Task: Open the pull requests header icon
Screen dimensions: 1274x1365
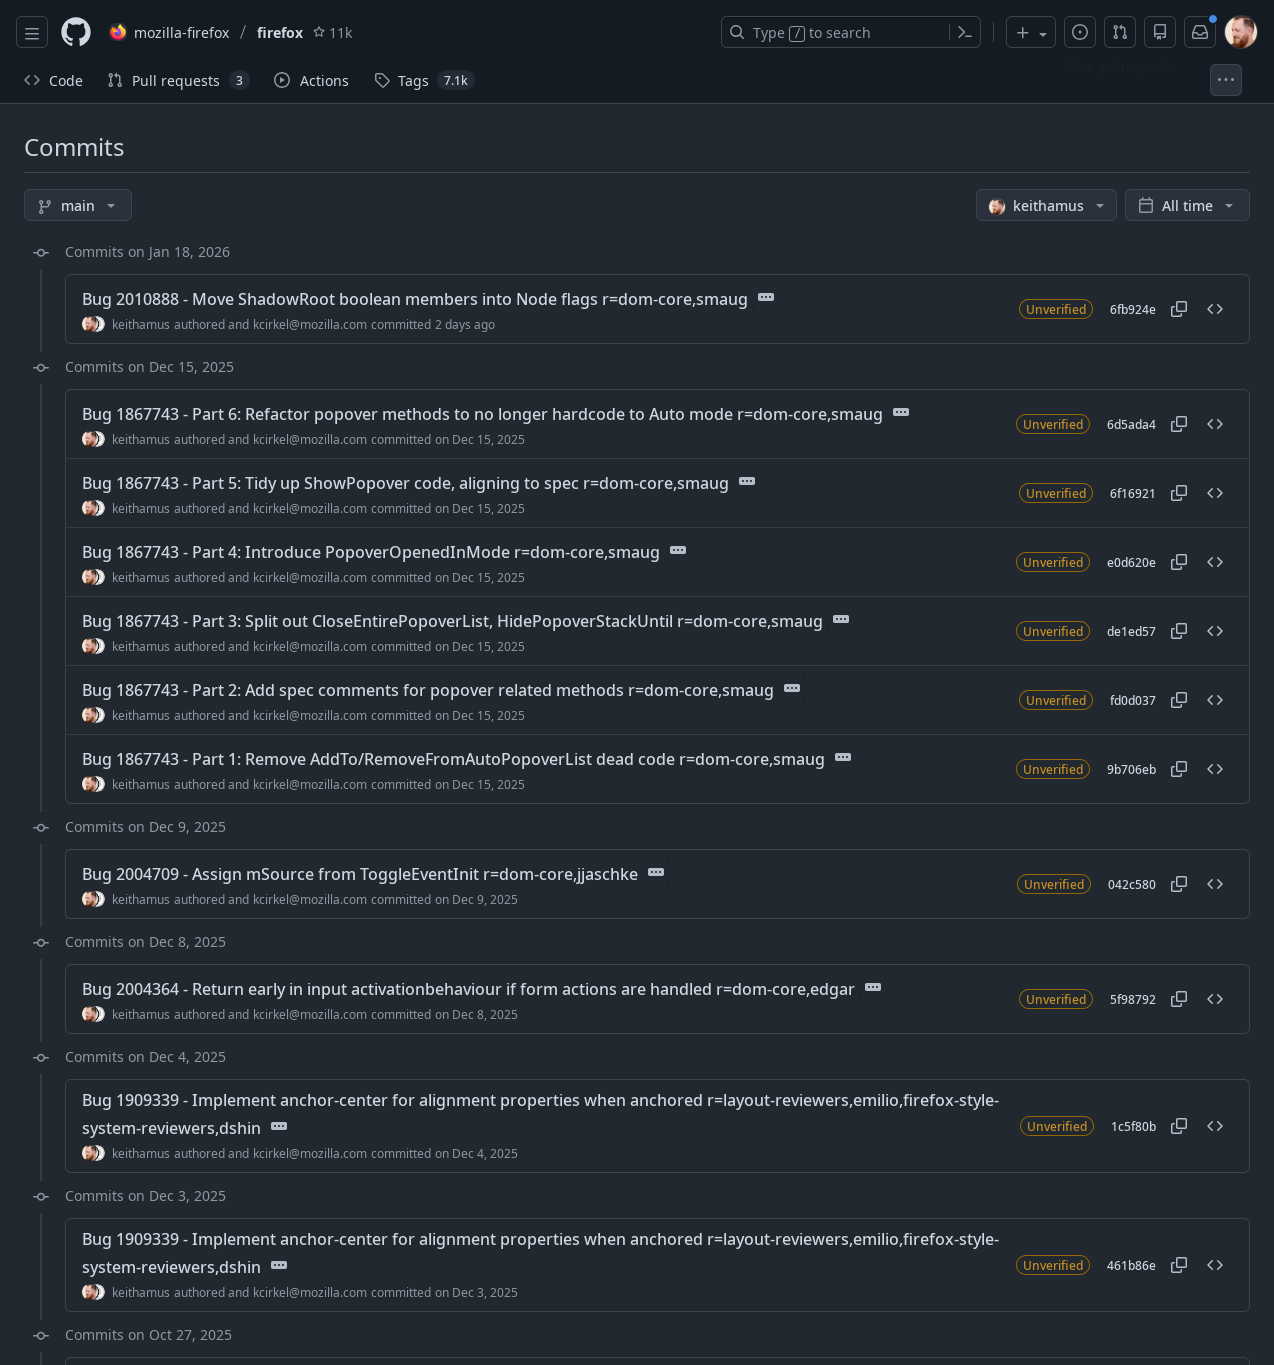Action: [1120, 33]
